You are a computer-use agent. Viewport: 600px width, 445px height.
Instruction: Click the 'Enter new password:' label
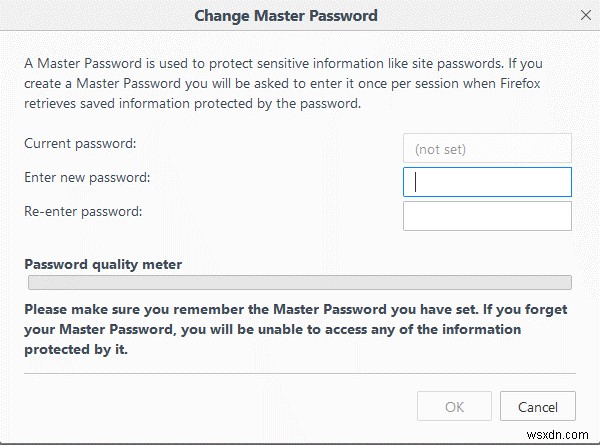click(x=86, y=177)
